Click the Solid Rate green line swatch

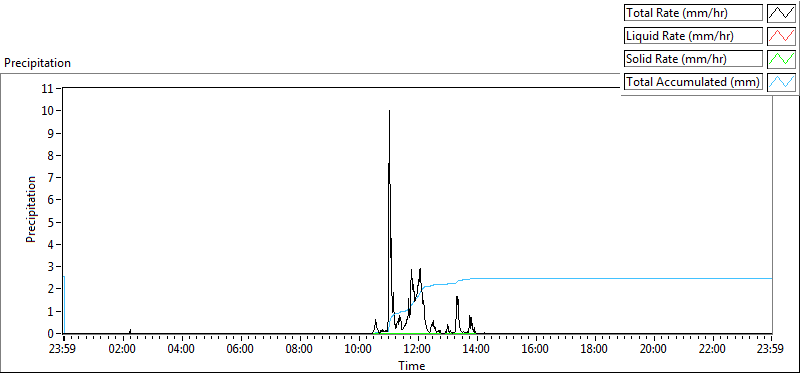781,59
